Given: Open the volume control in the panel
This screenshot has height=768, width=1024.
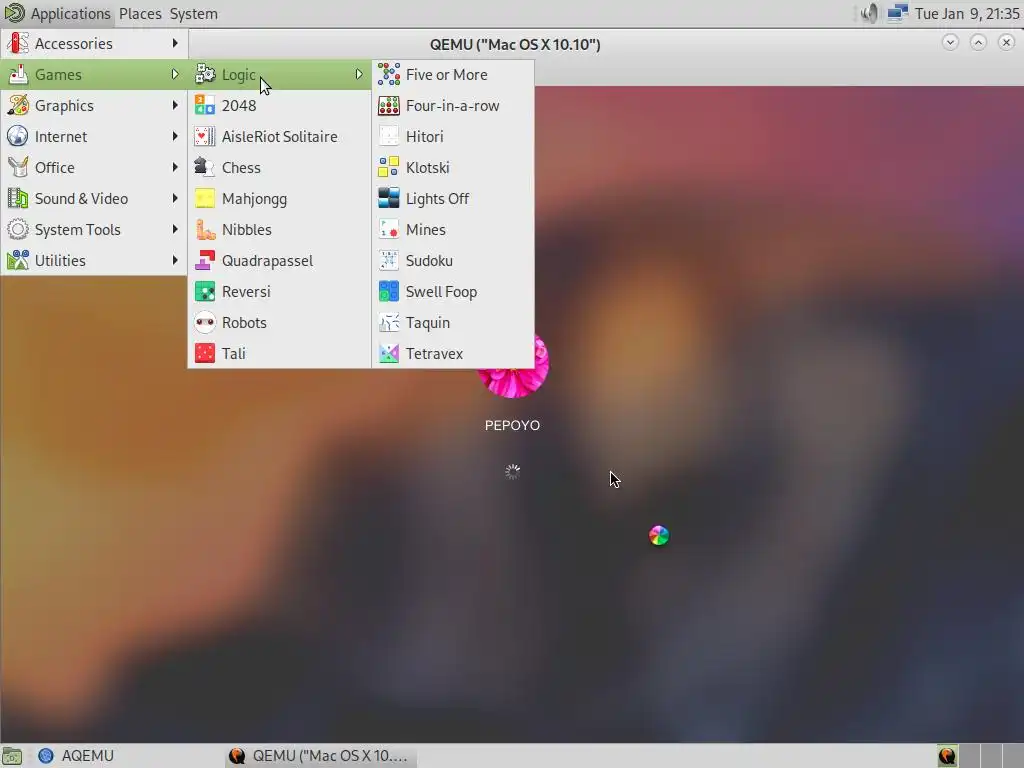Looking at the screenshot, I should tap(869, 13).
